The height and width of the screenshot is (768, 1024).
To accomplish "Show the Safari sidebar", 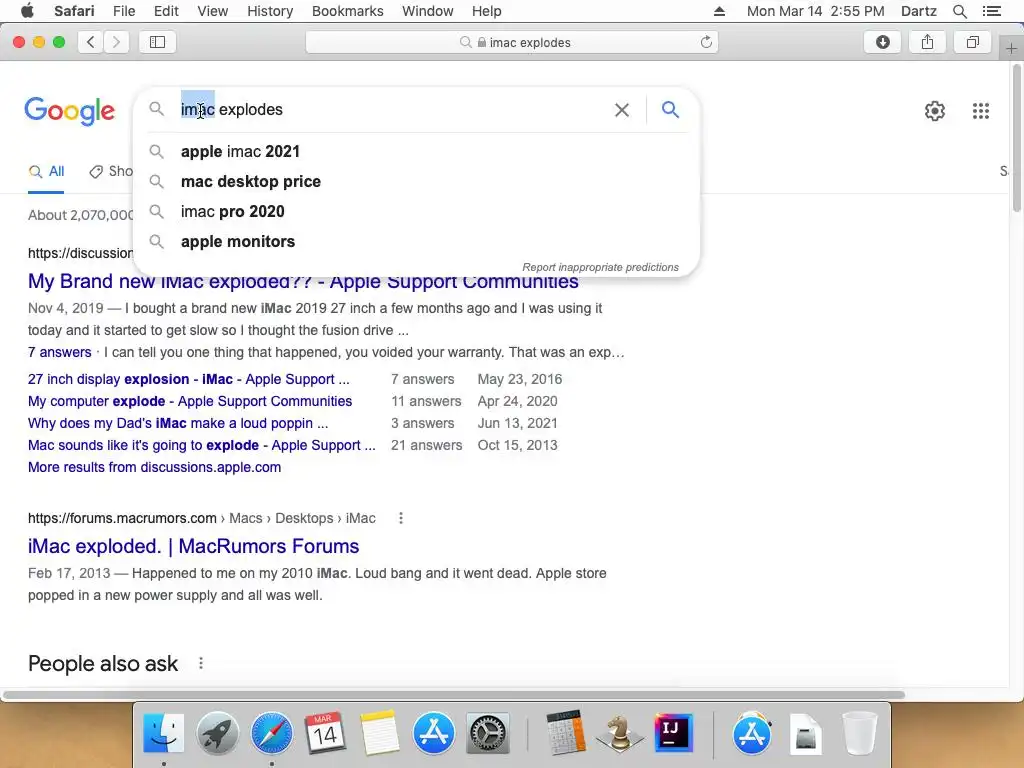I will pyautogui.click(x=157, y=42).
